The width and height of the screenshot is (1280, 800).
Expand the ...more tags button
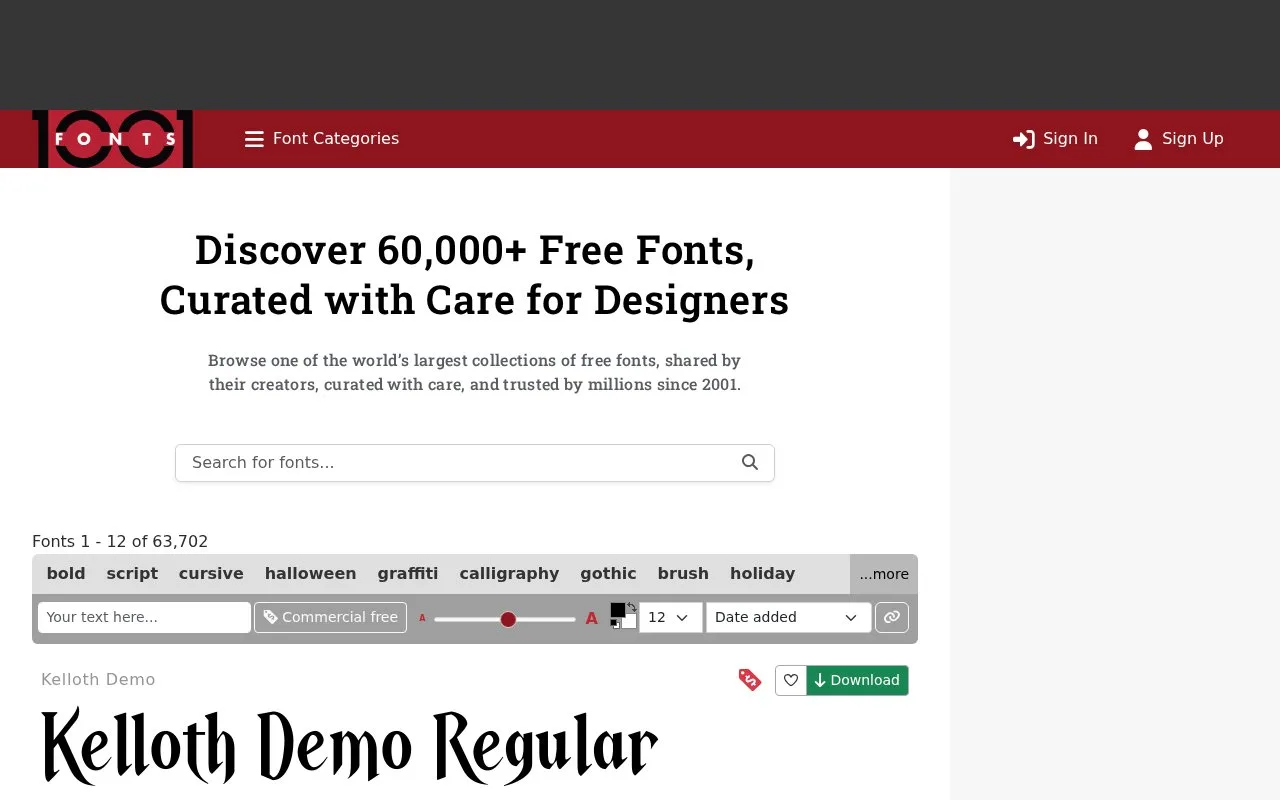(x=884, y=574)
